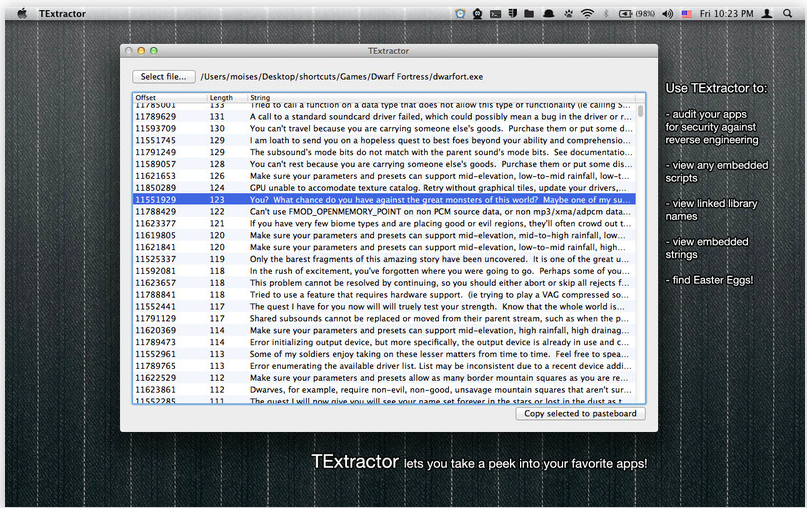
Task: Select row with offset 11620369
Action: click(384, 330)
